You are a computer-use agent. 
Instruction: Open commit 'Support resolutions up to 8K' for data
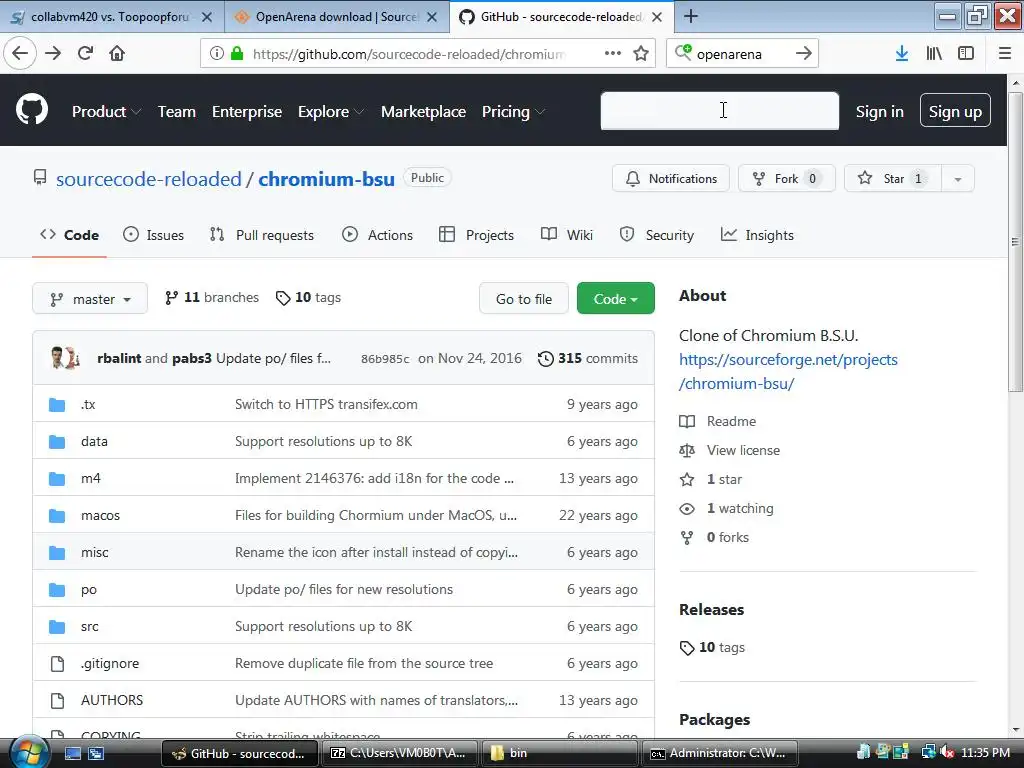[x=323, y=441]
